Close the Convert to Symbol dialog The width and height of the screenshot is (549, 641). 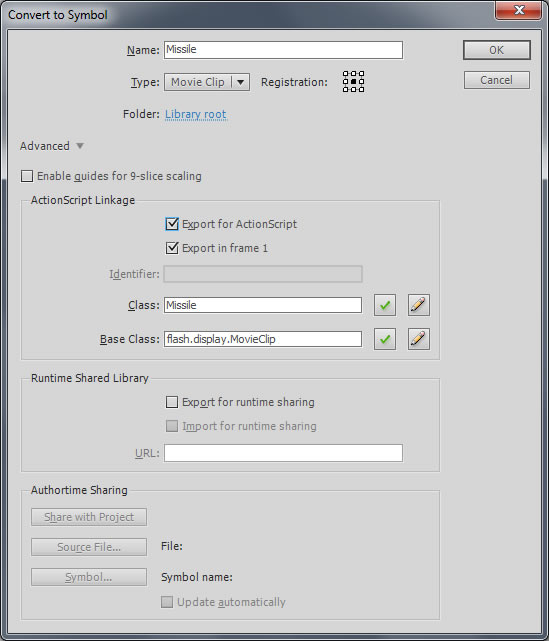pyautogui.click(x=519, y=10)
